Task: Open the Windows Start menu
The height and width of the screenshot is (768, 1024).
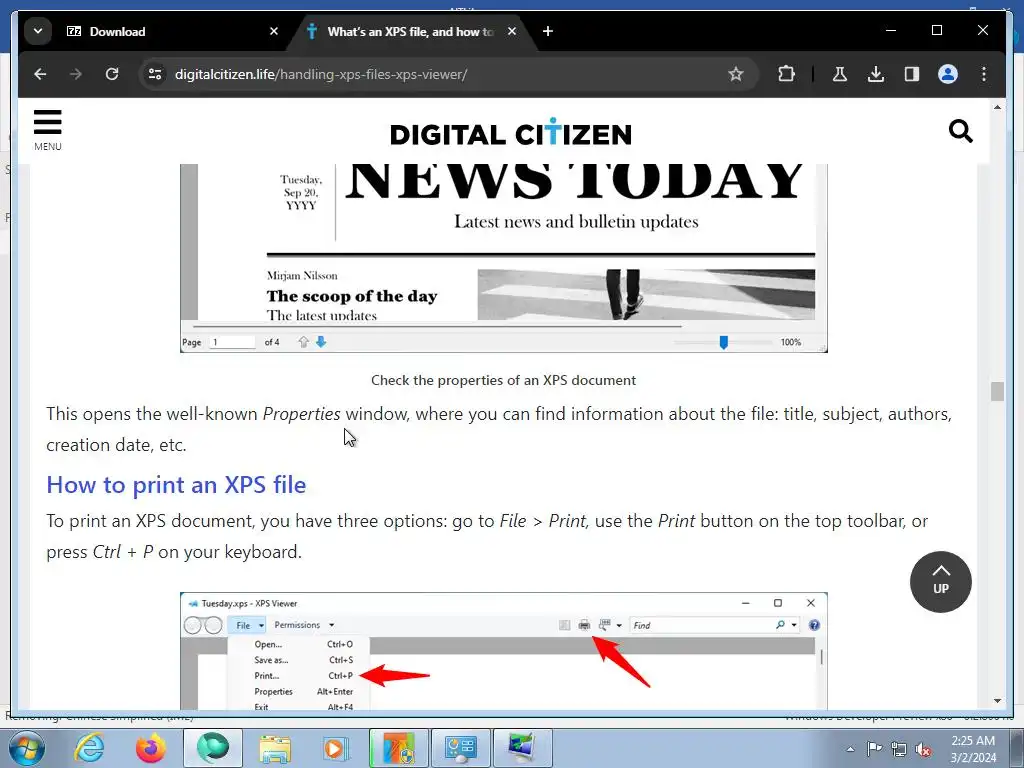Action: [27, 748]
